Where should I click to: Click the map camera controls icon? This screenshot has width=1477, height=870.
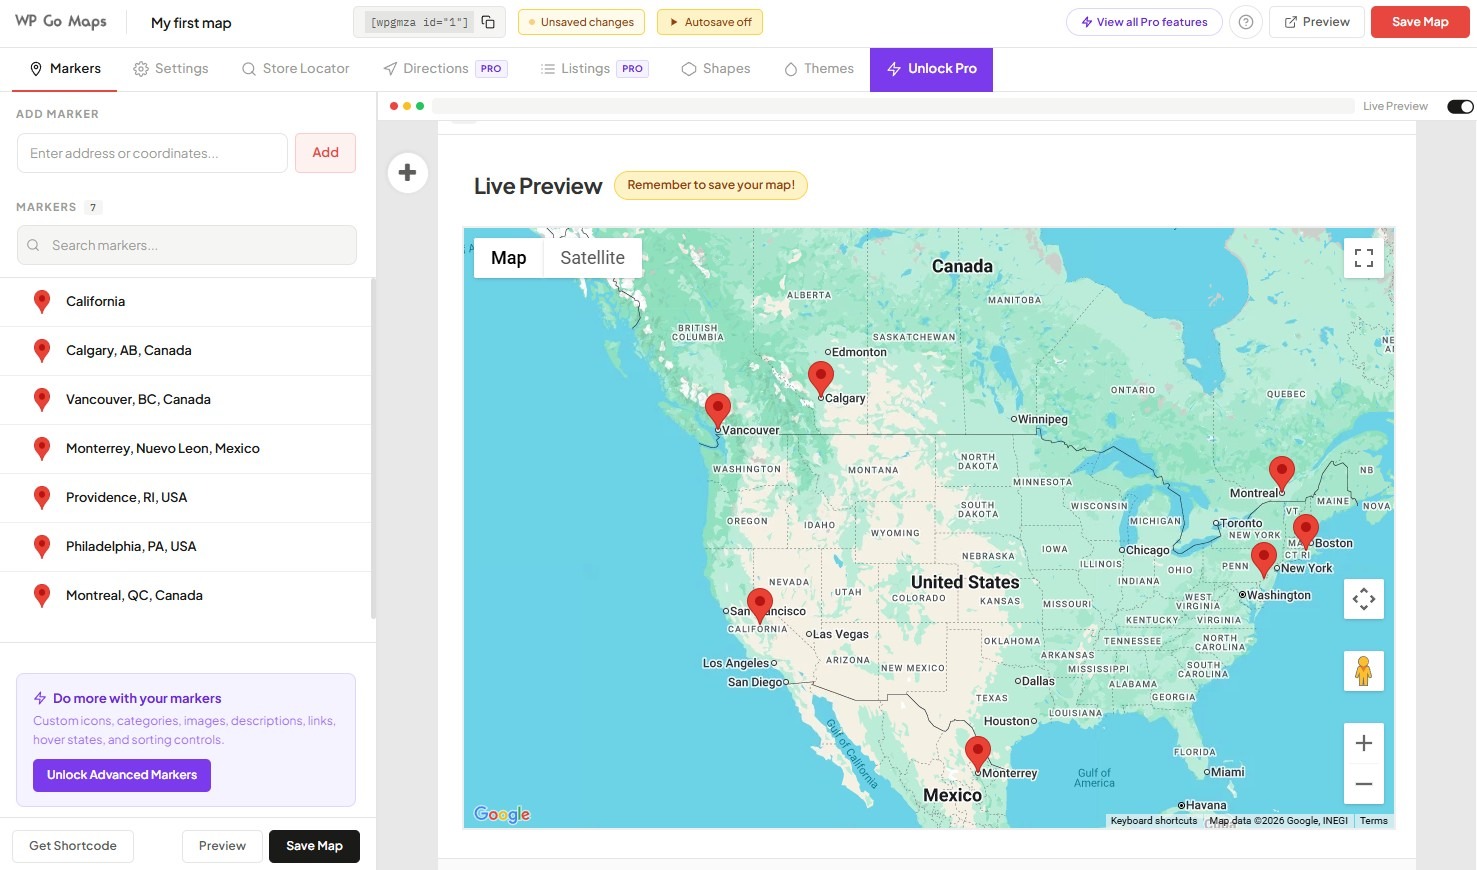pyautogui.click(x=1364, y=599)
